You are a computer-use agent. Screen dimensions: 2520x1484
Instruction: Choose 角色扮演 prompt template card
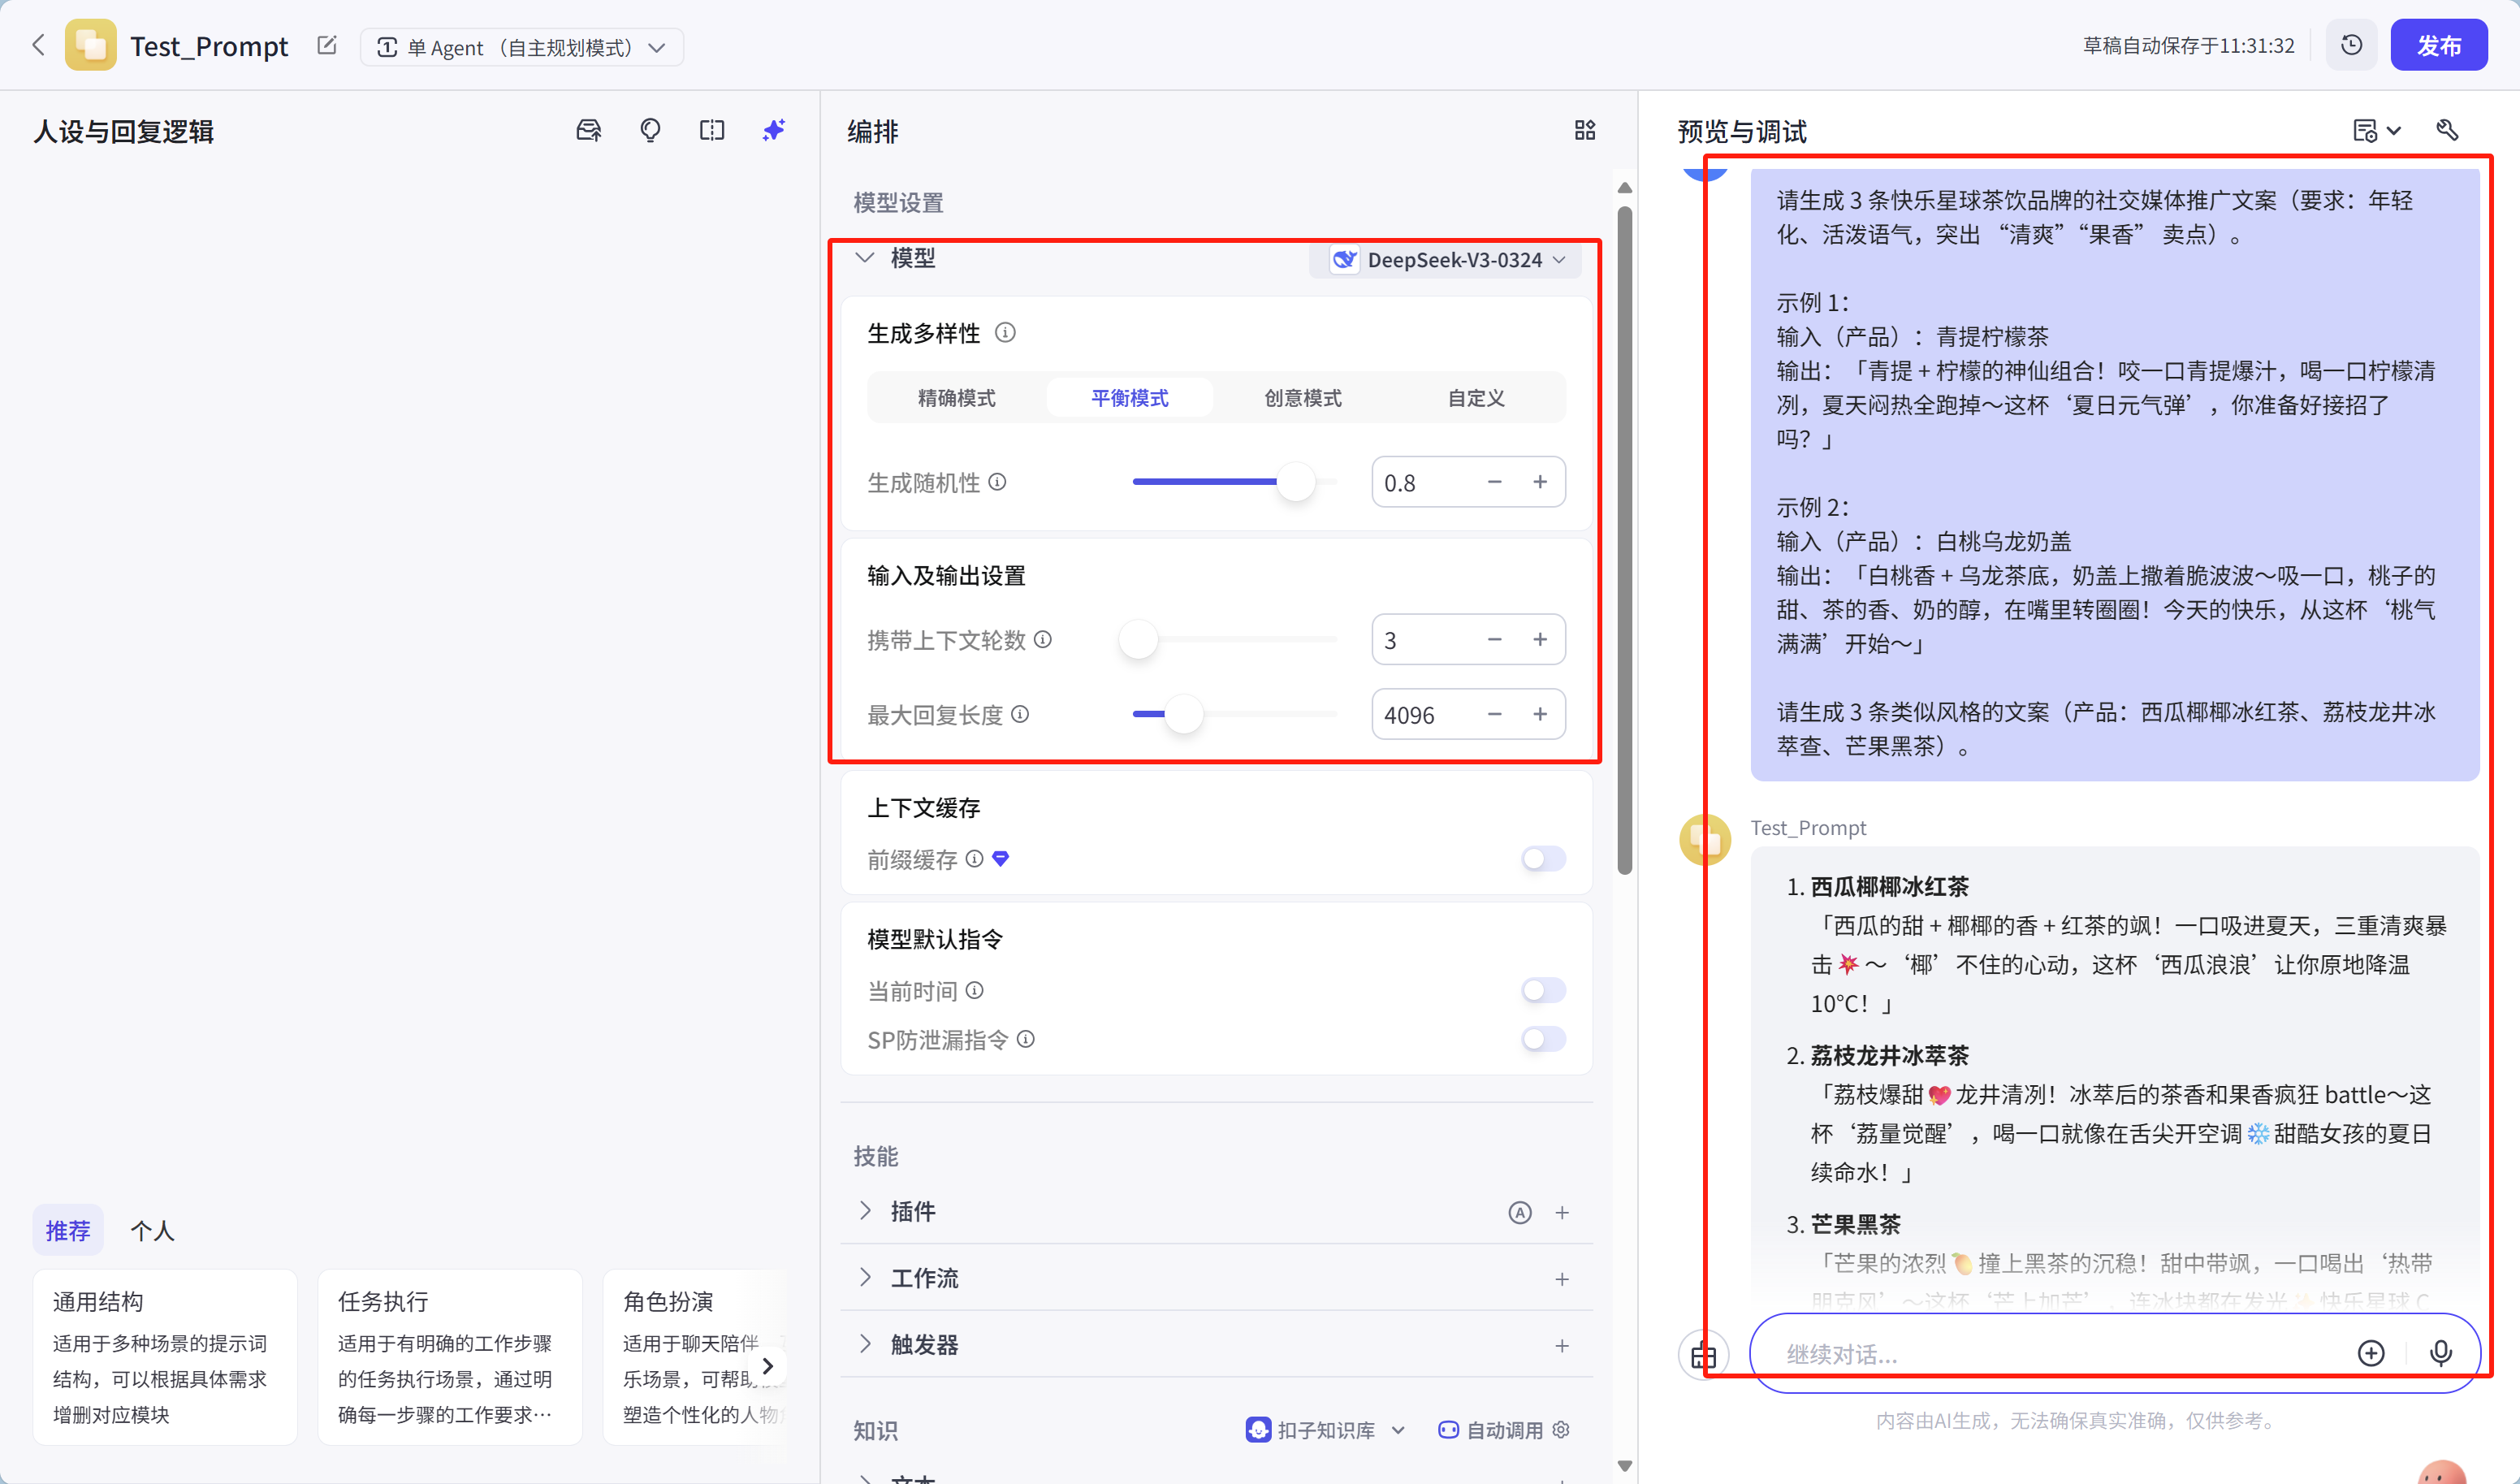(x=696, y=1357)
